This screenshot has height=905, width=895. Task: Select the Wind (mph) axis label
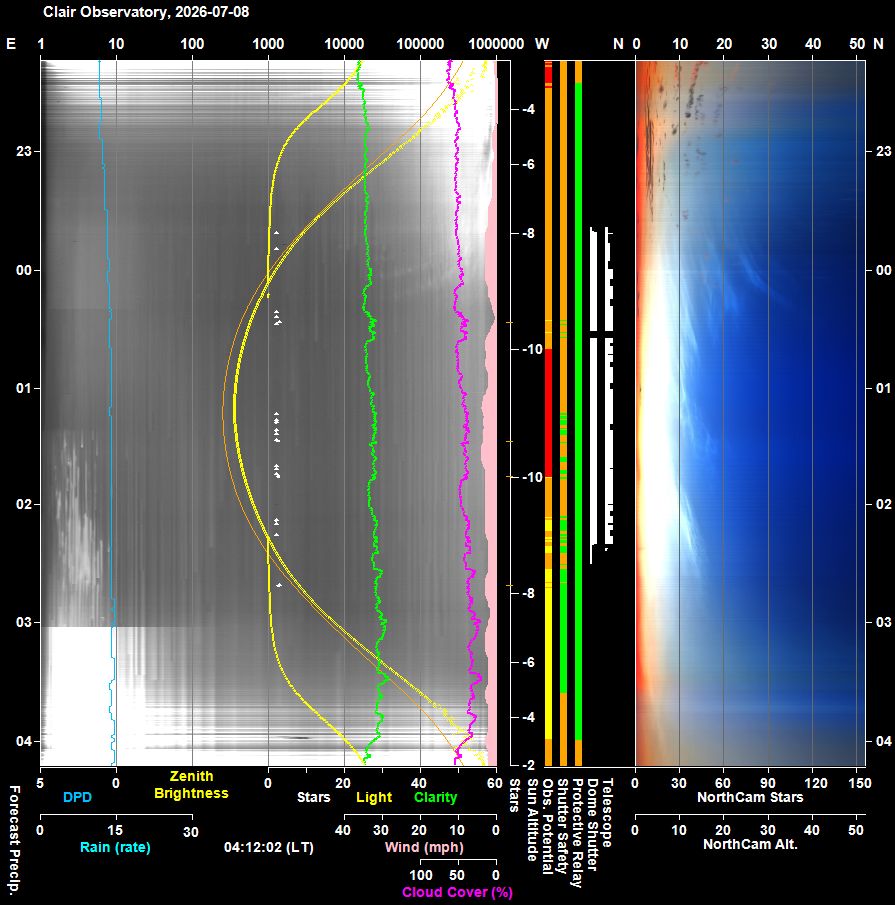coord(424,847)
